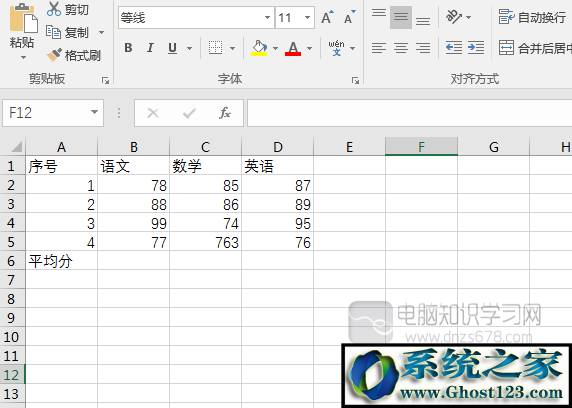Select column C header
Viewport: 572px width, 408px height.
[x=205, y=147]
